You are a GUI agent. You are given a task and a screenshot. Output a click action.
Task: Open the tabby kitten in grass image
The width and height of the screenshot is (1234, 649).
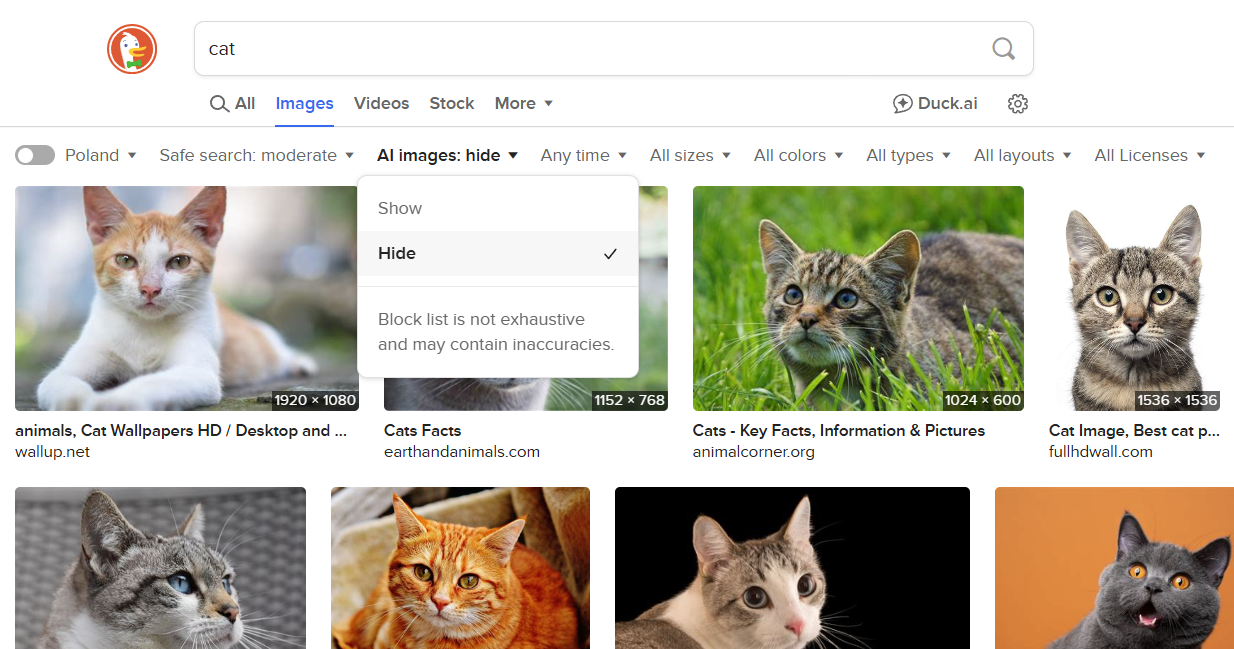[858, 298]
